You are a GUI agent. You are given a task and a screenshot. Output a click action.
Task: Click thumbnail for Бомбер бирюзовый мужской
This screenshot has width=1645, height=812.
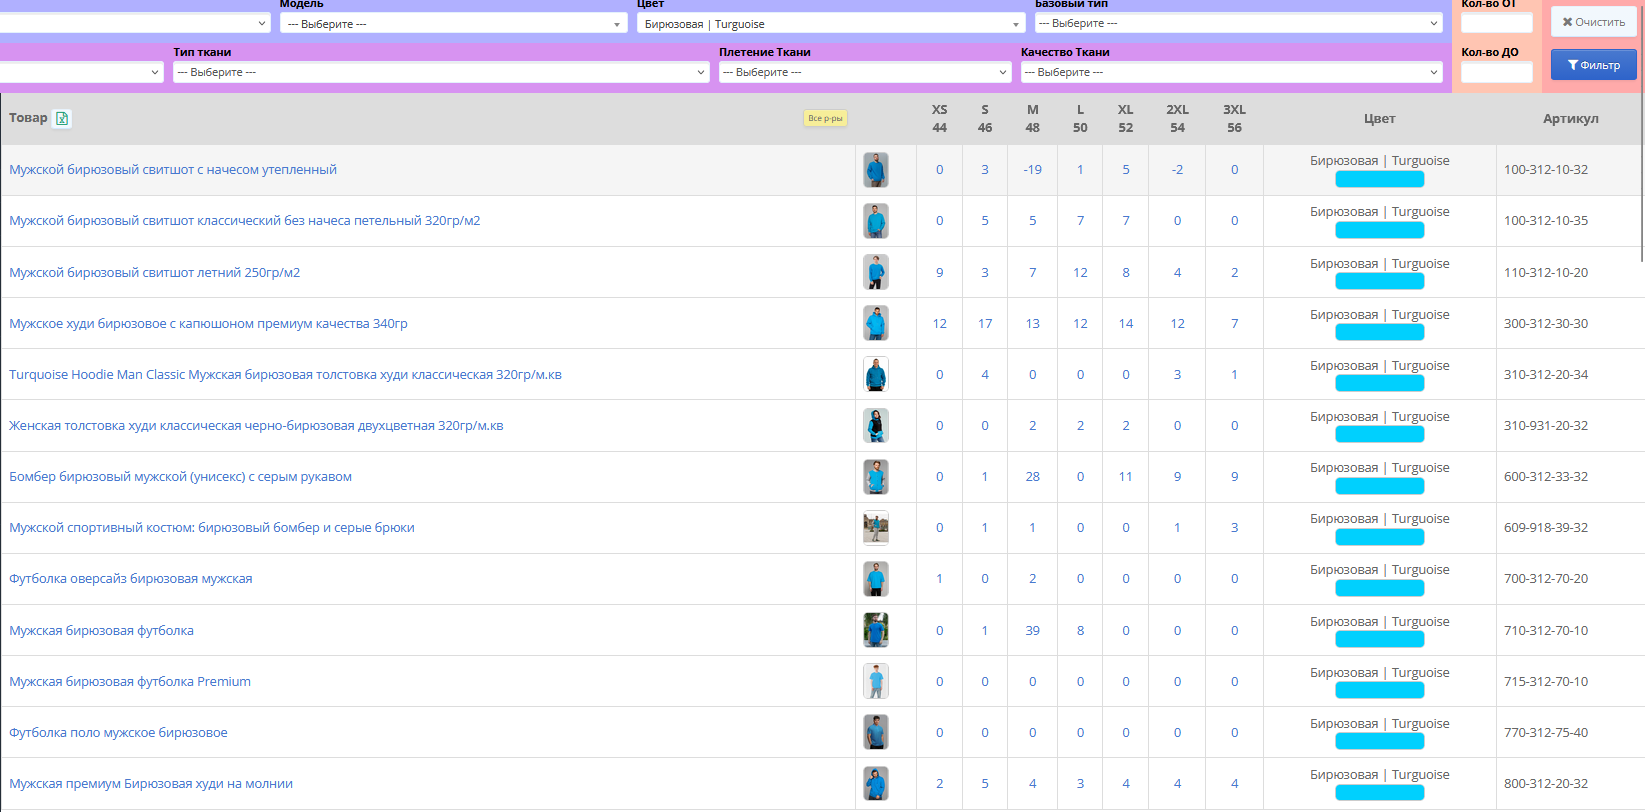(x=876, y=477)
